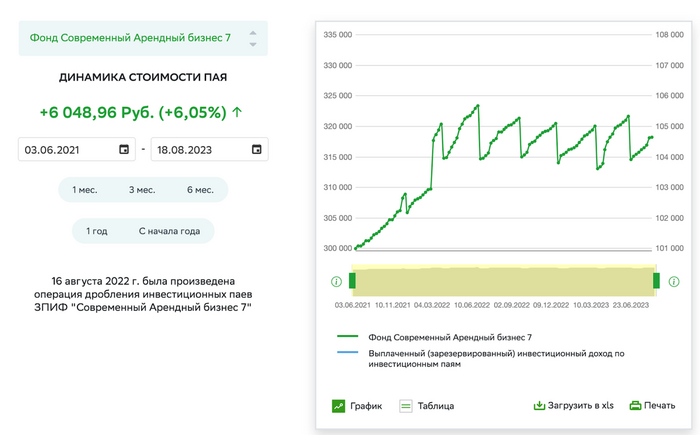
Task: Click the left info icon below chart
Action: click(336, 281)
